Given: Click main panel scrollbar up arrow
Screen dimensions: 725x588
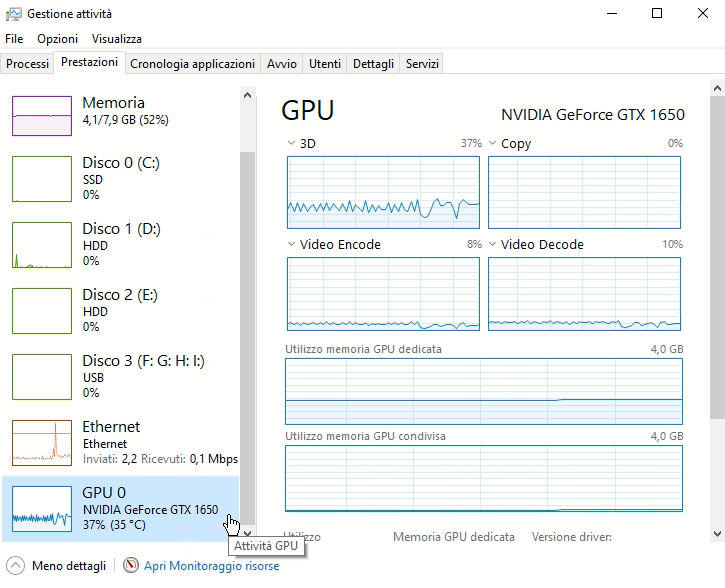Looking at the screenshot, I should pyautogui.click(x=717, y=88).
